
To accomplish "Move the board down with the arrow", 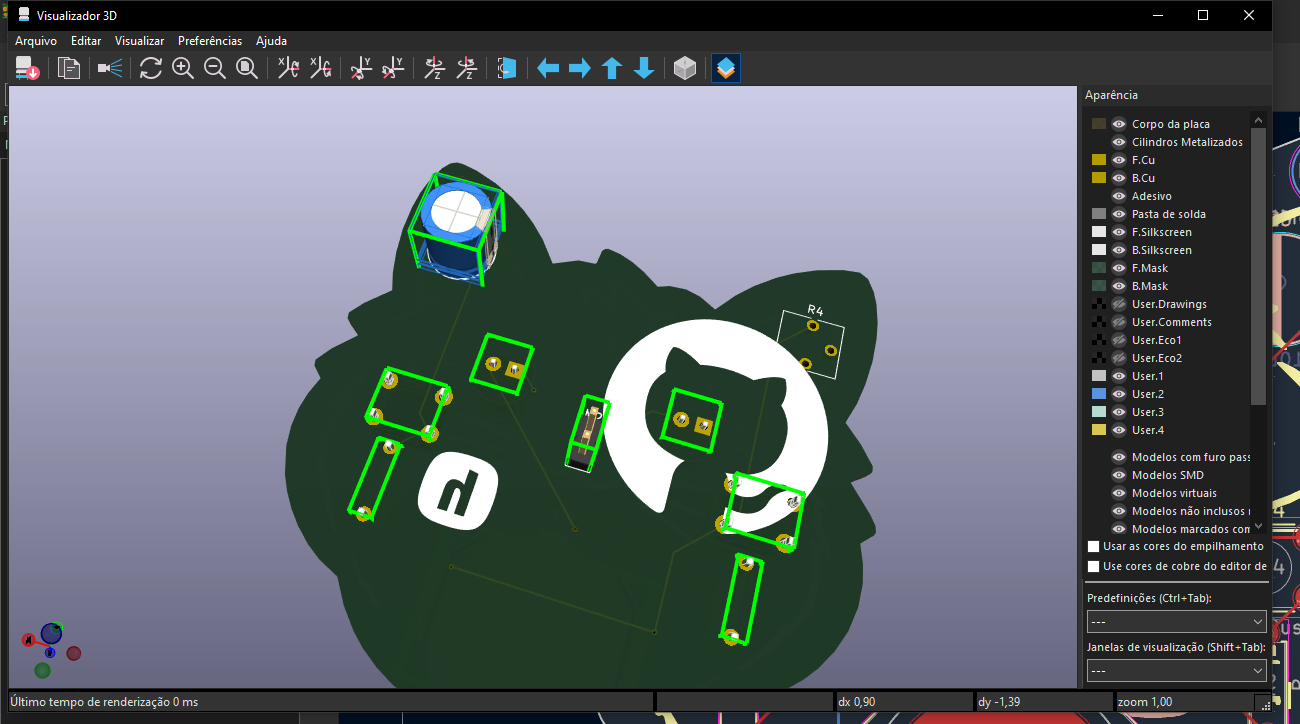I will click(x=644, y=68).
